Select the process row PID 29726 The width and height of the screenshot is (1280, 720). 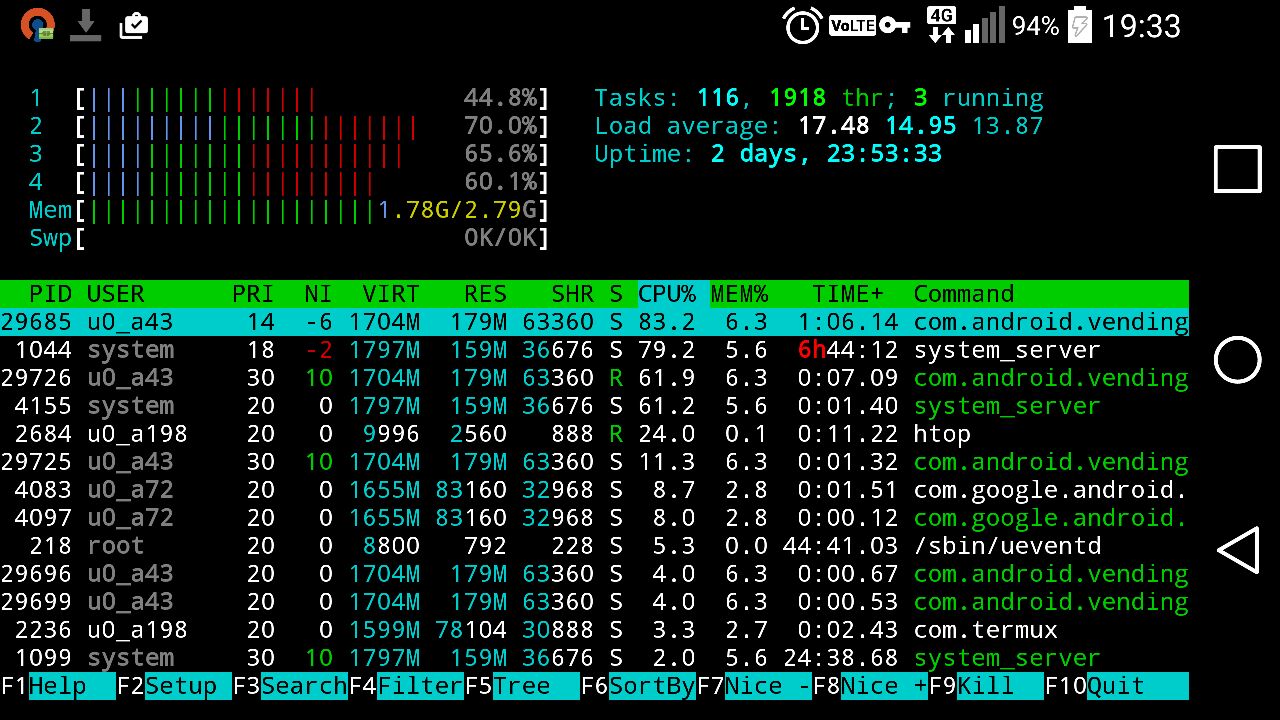[594, 378]
